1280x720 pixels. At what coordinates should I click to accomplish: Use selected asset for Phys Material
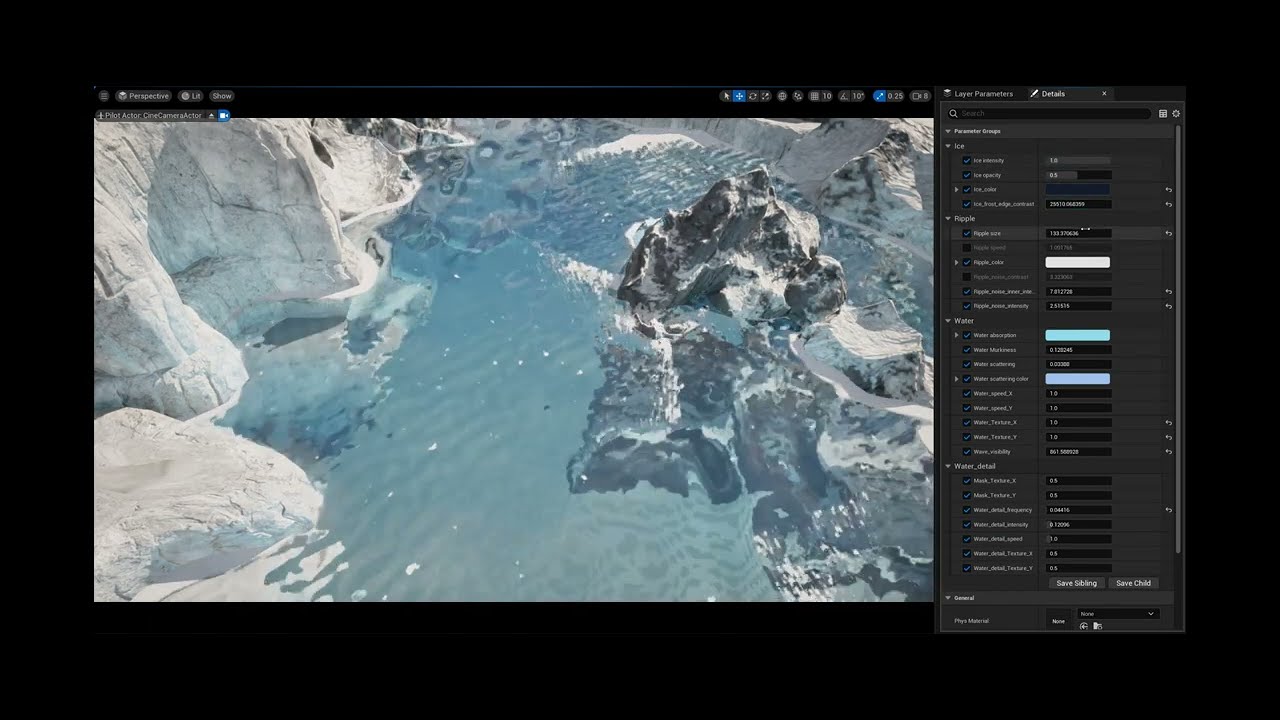point(1084,626)
